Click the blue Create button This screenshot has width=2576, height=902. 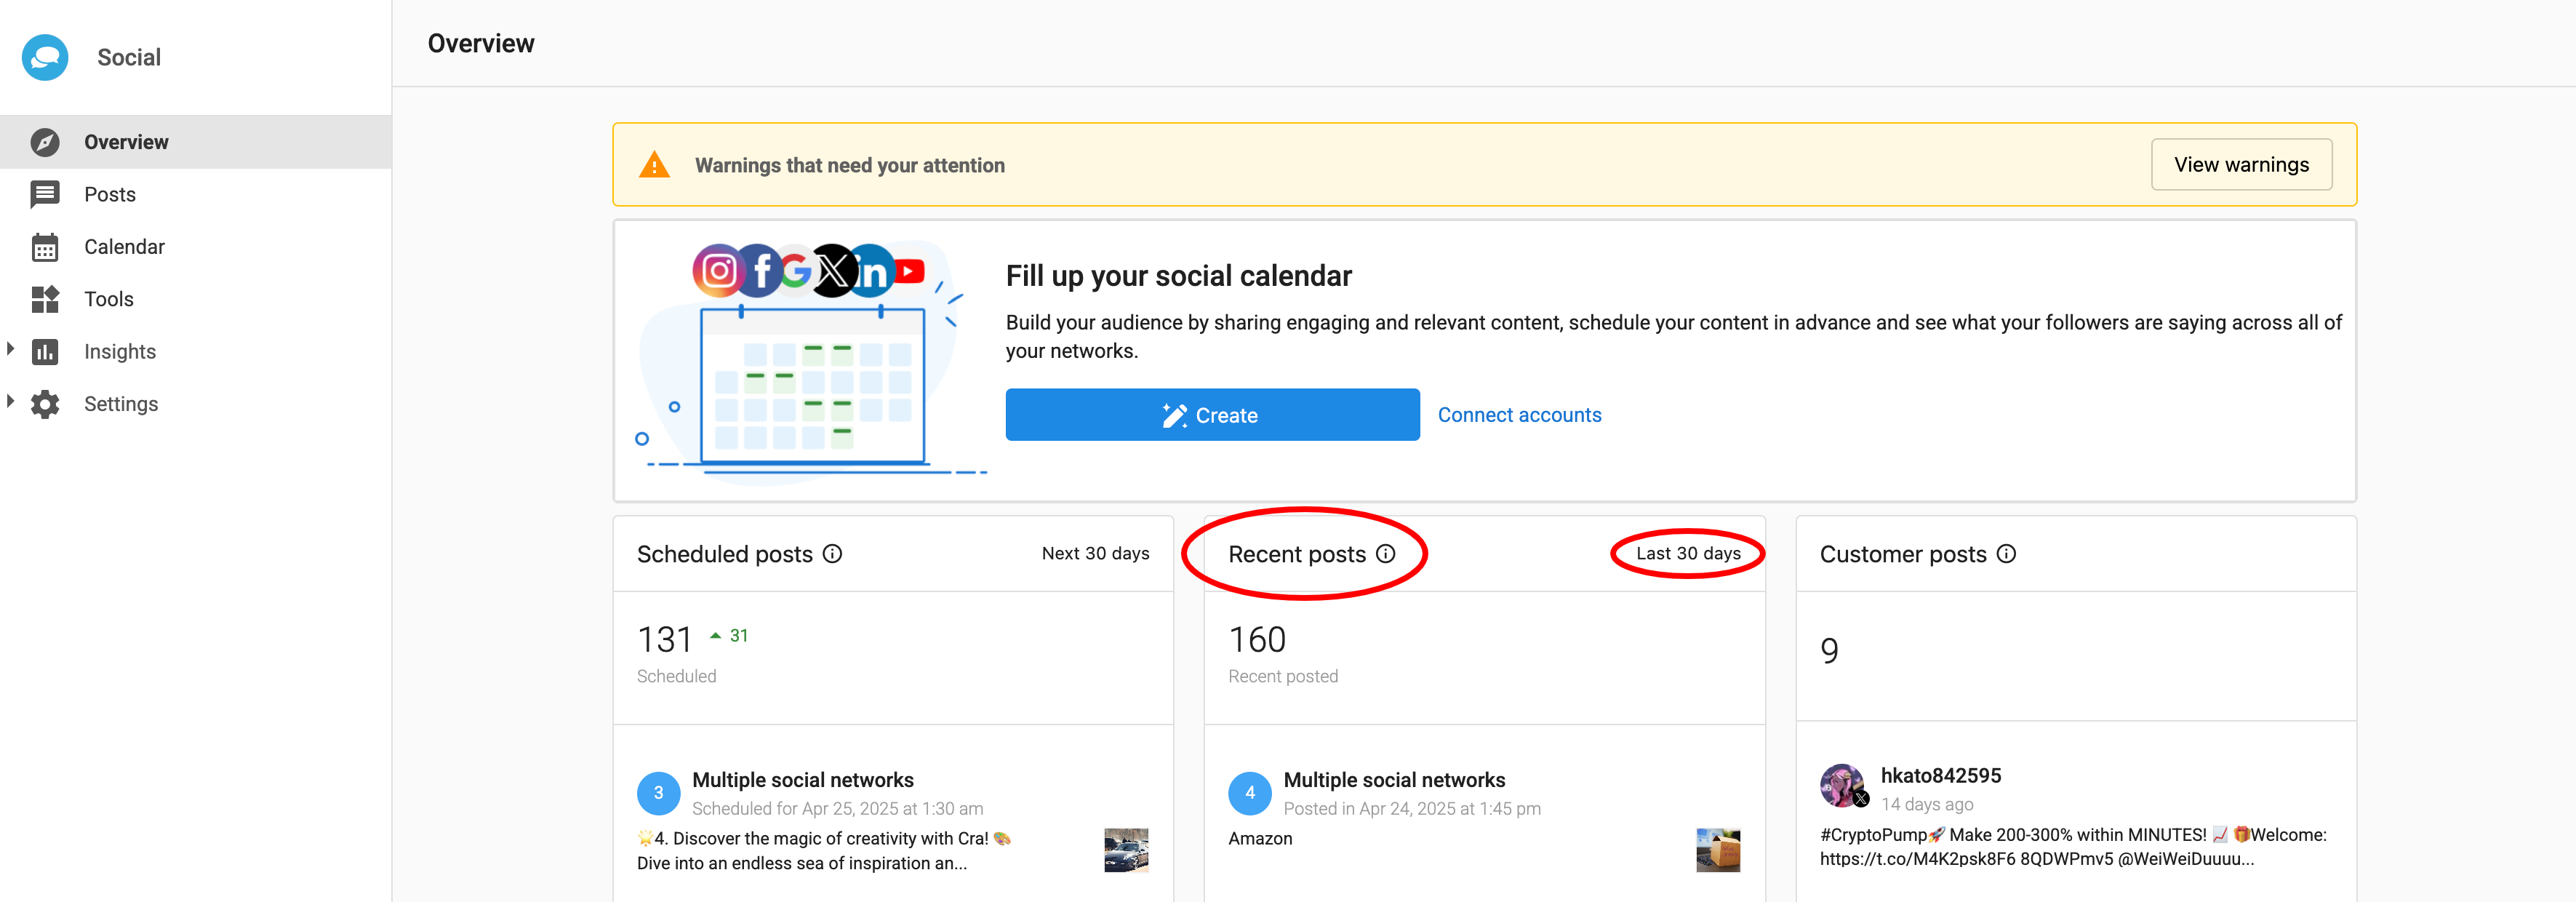pyautogui.click(x=1212, y=415)
